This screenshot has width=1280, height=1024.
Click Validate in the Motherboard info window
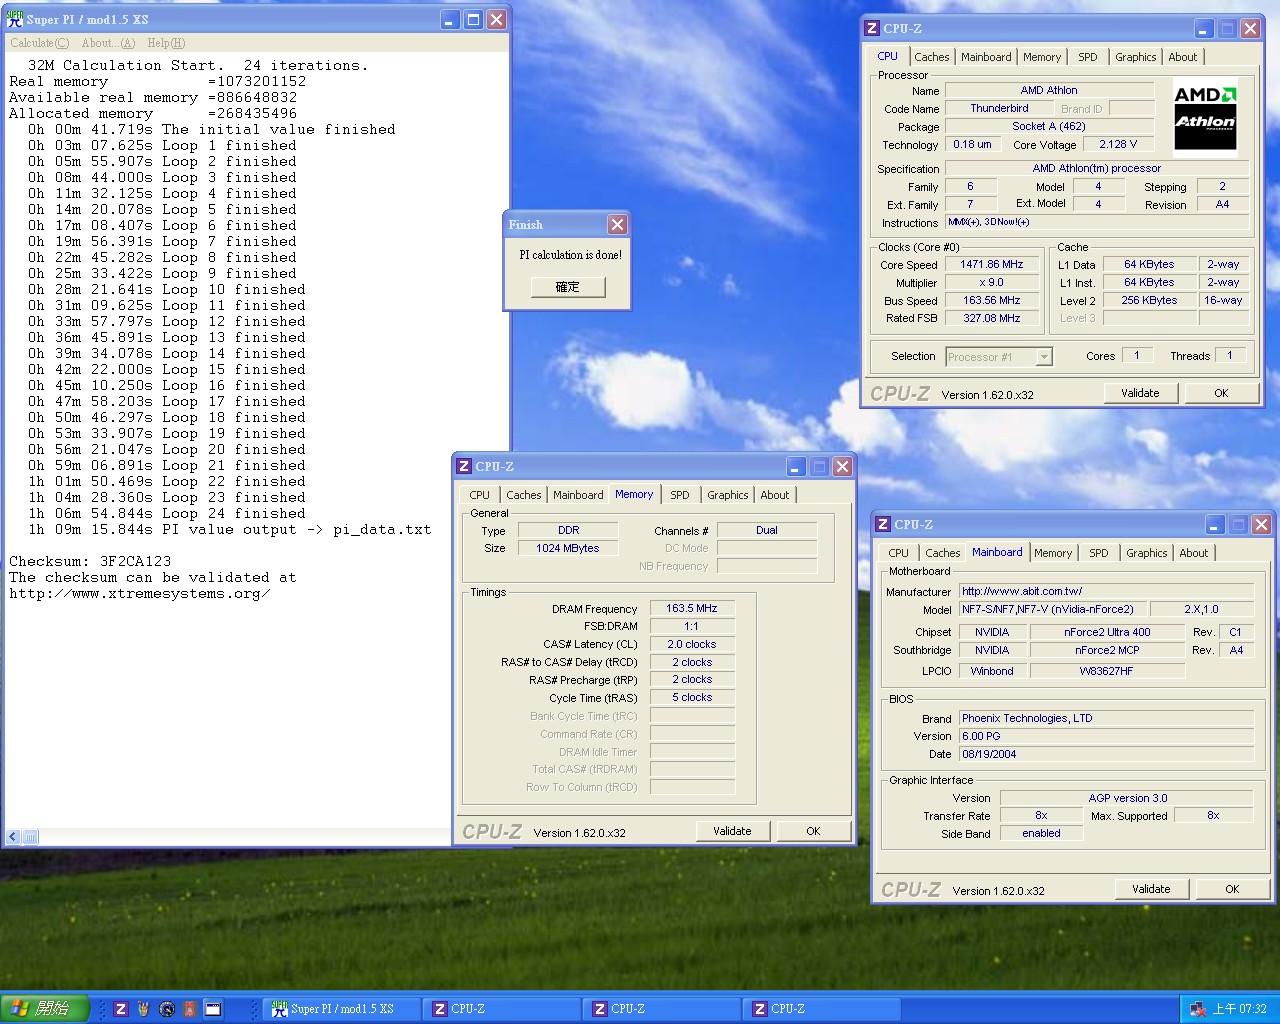1151,889
